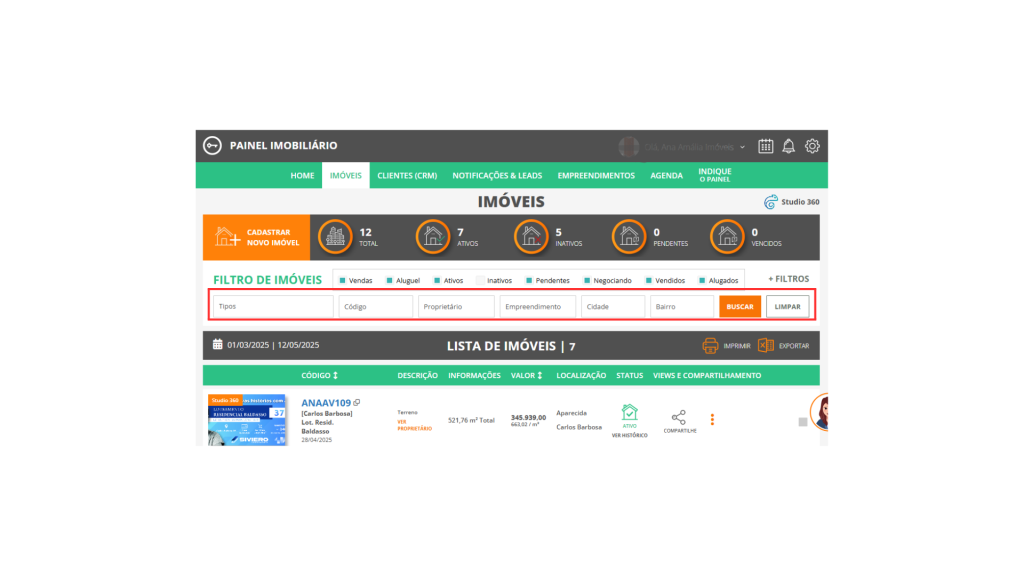The height and width of the screenshot is (576, 1024).
Task: Go to the Clientes (CRM) tab
Action: point(407,175)
